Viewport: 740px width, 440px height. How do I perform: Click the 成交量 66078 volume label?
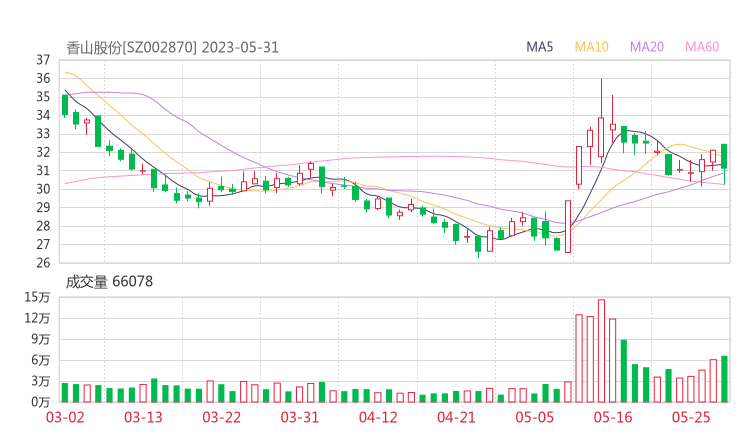pos(109,282)
